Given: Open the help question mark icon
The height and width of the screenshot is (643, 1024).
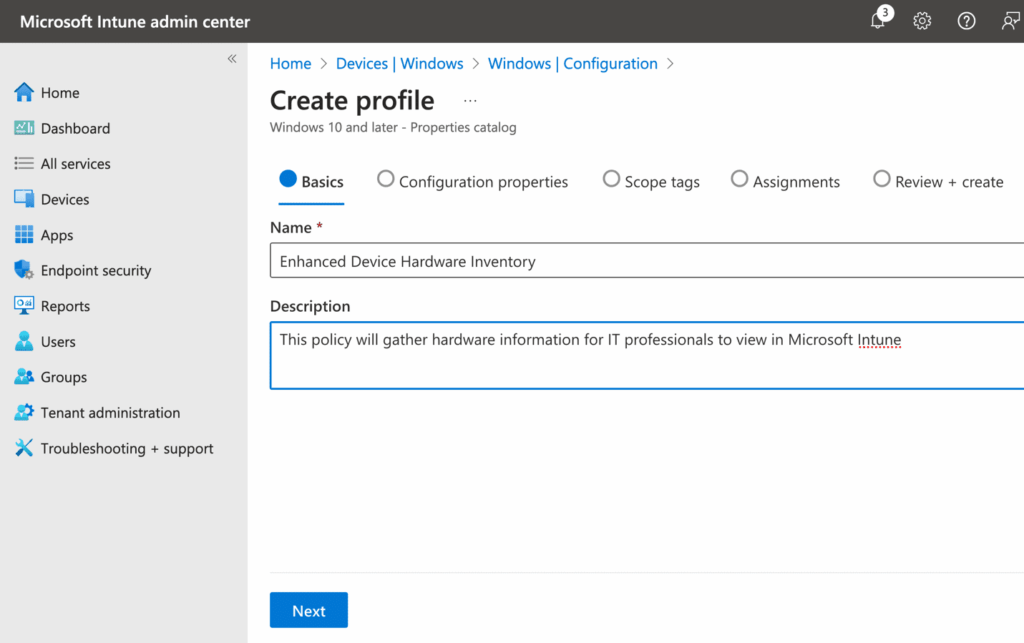Looking at the screenshot, I should [x=966, y=20].
